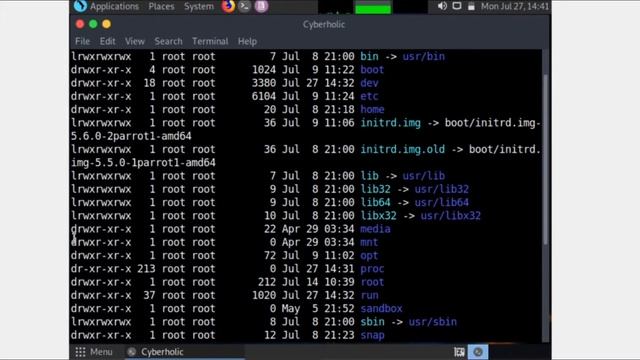Click the 'img-5.5.0-1parrot1-amd64' text line
Viewport: 640px width, 360px height.
(x=143, y=162)
